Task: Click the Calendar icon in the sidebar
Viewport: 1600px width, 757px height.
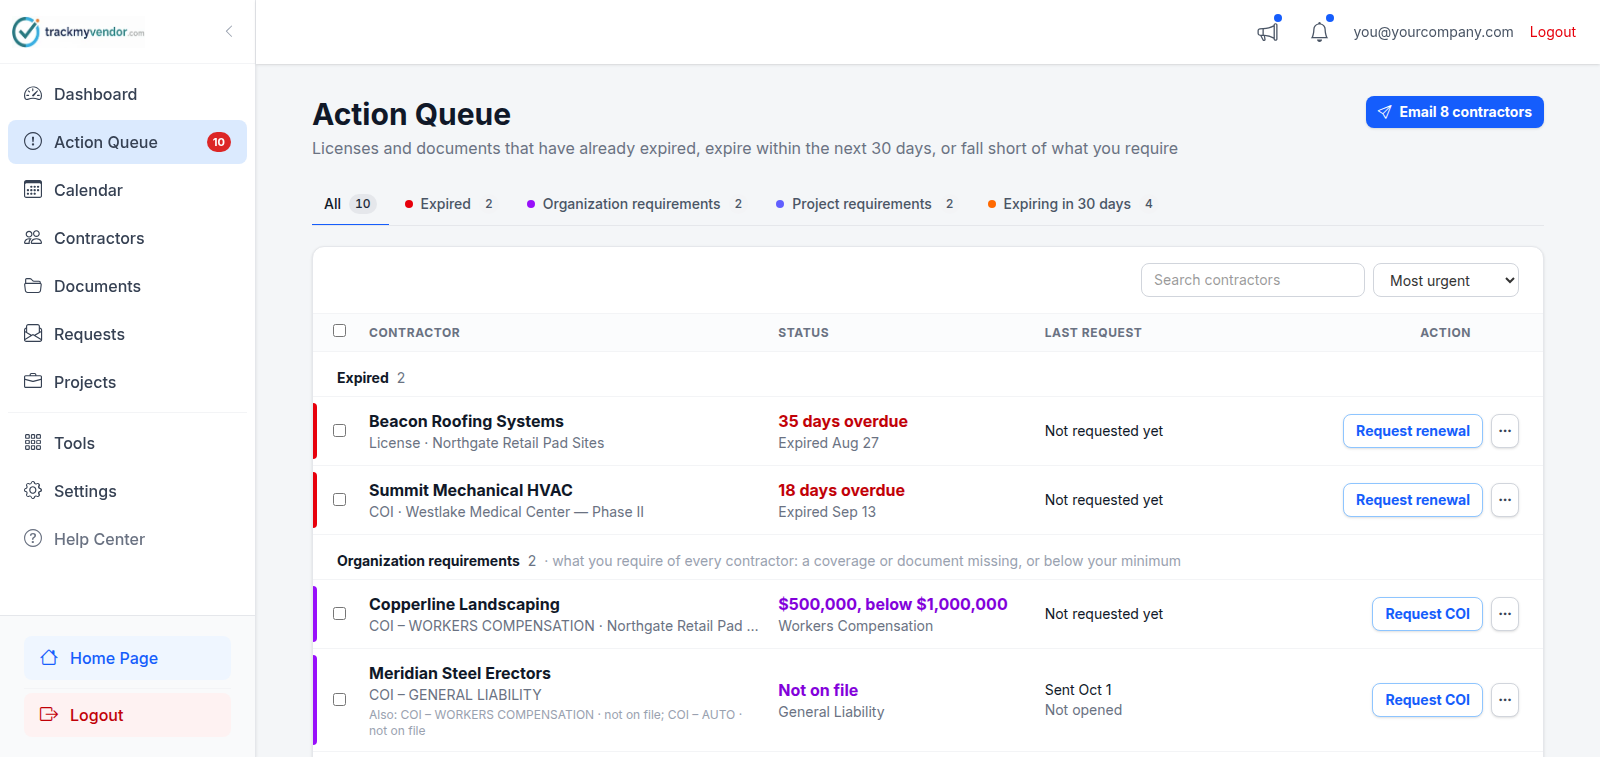Action: 33,190
